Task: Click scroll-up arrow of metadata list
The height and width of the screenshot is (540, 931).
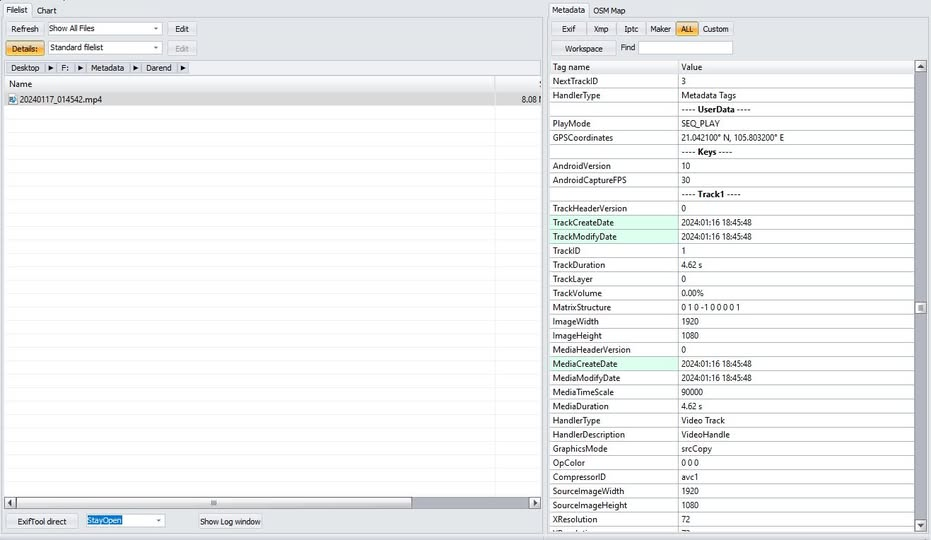Action: 920,67
